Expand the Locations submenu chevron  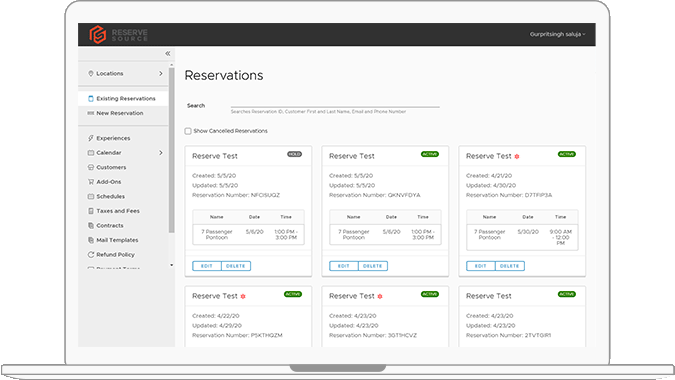tap(161, 74)
